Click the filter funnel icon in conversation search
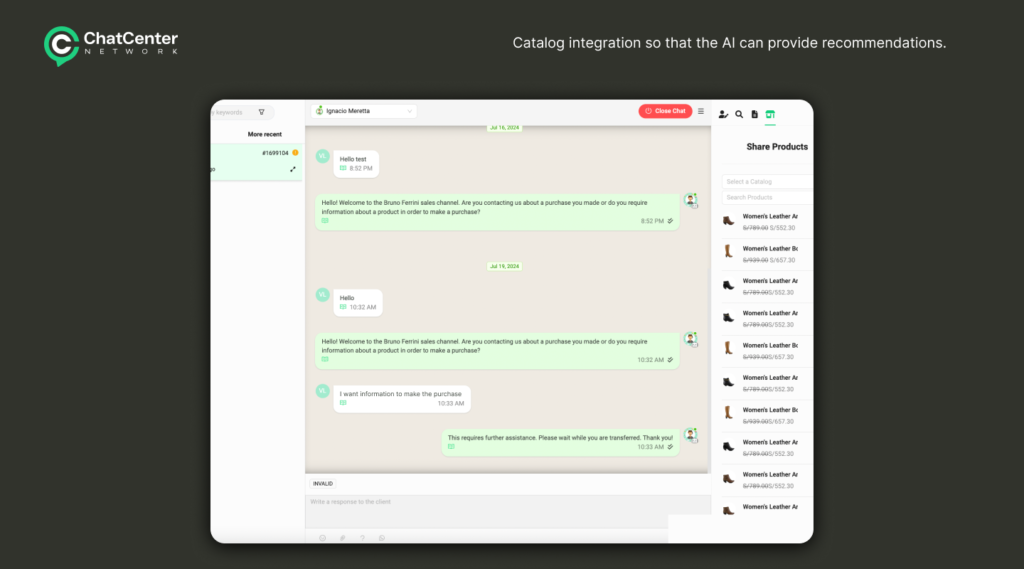 pyautogui.click(x=262, y=112)
